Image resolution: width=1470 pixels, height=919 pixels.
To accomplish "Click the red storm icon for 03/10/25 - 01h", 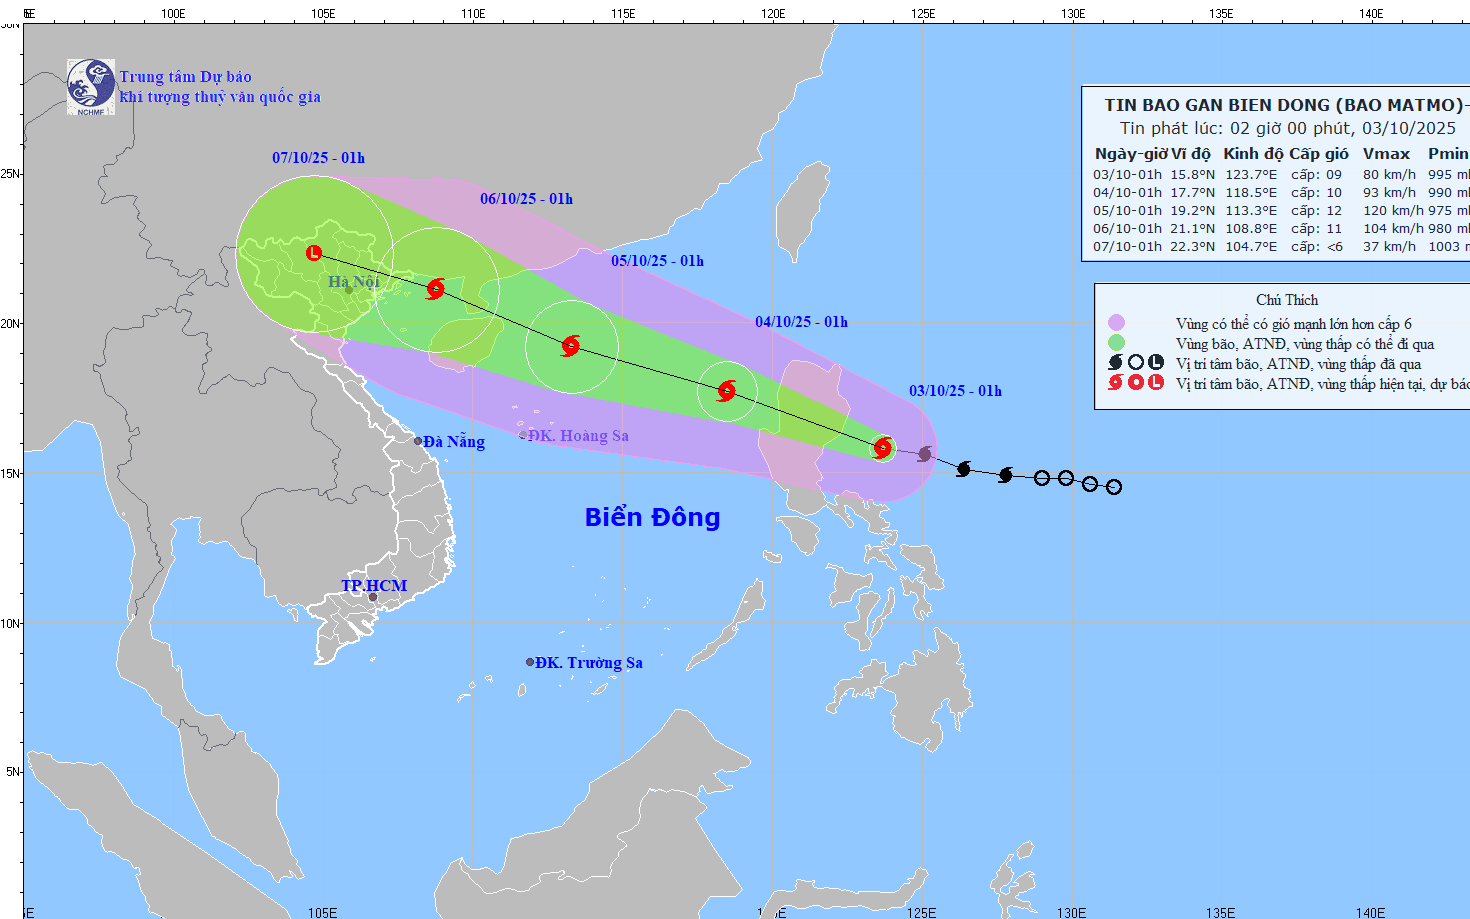I will click(x=882, y=447).
